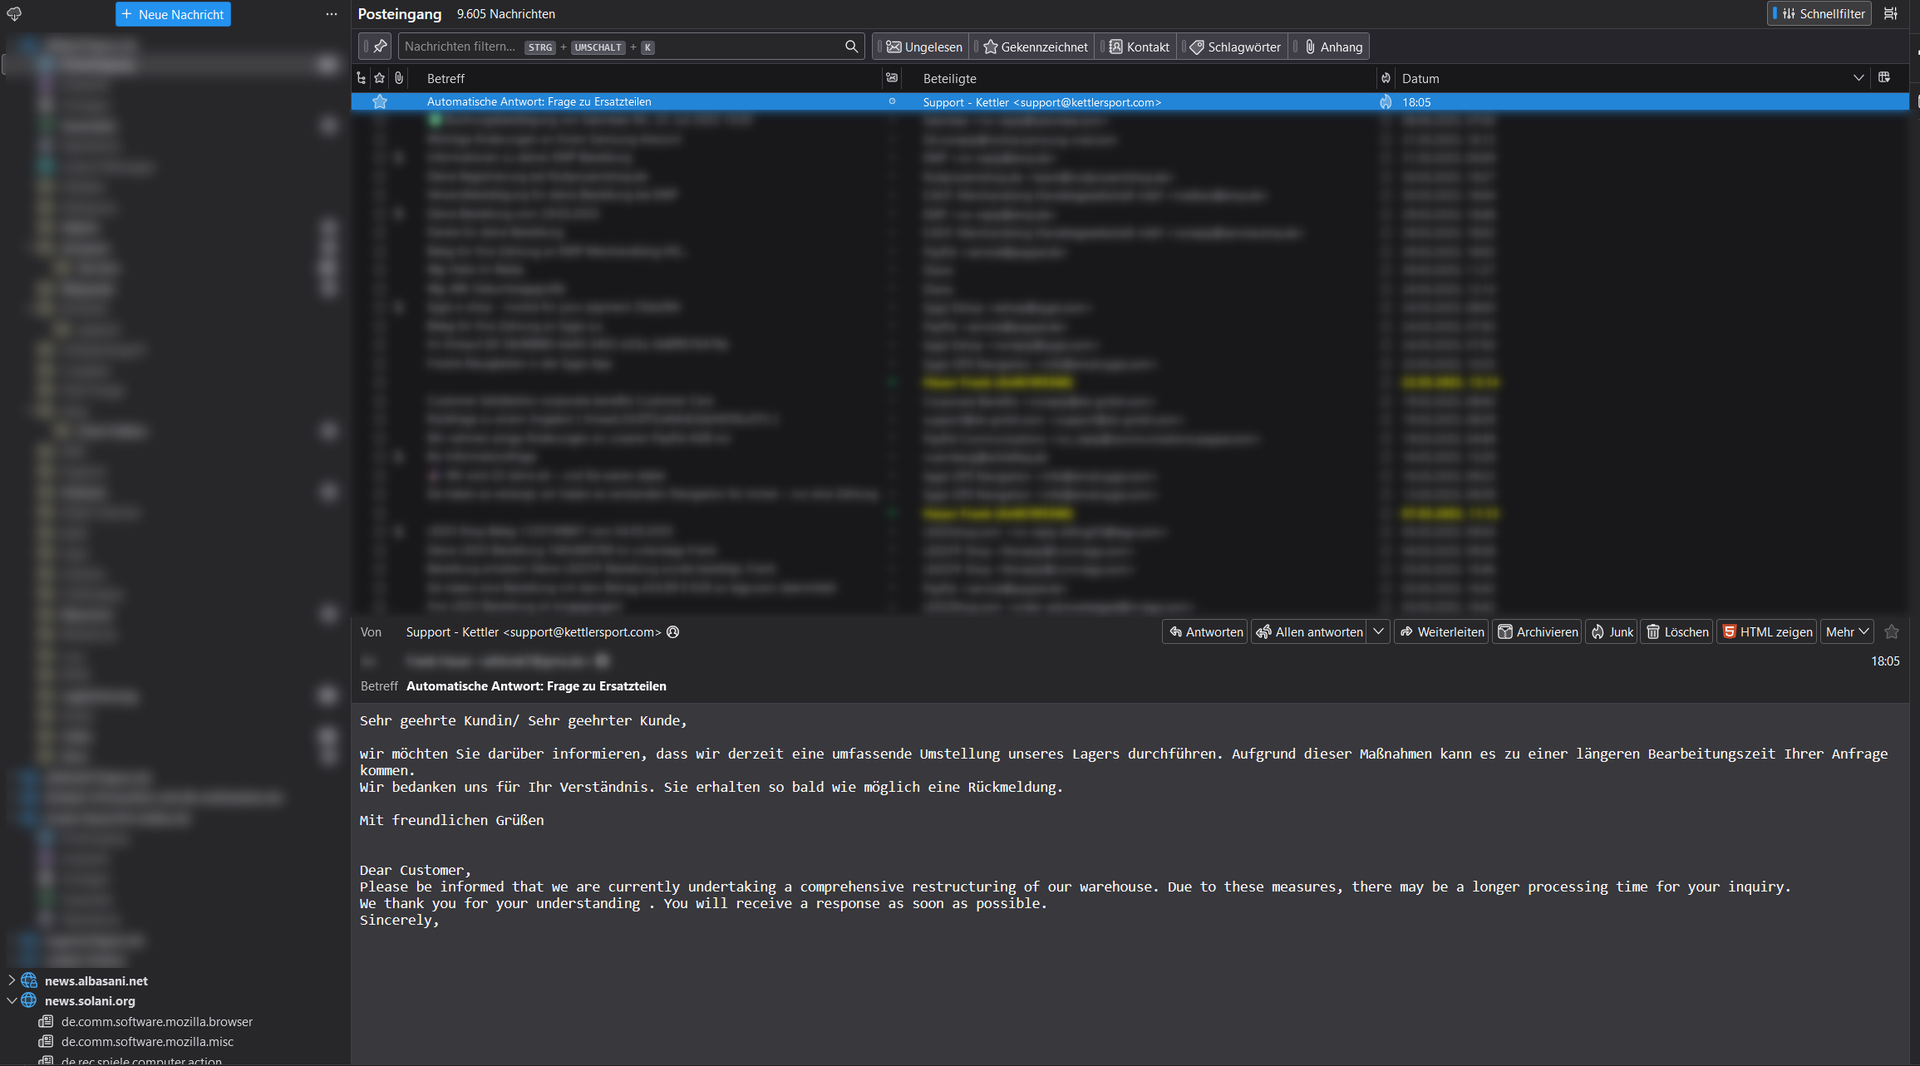Star the message in the header pane

click(1891, 632)
